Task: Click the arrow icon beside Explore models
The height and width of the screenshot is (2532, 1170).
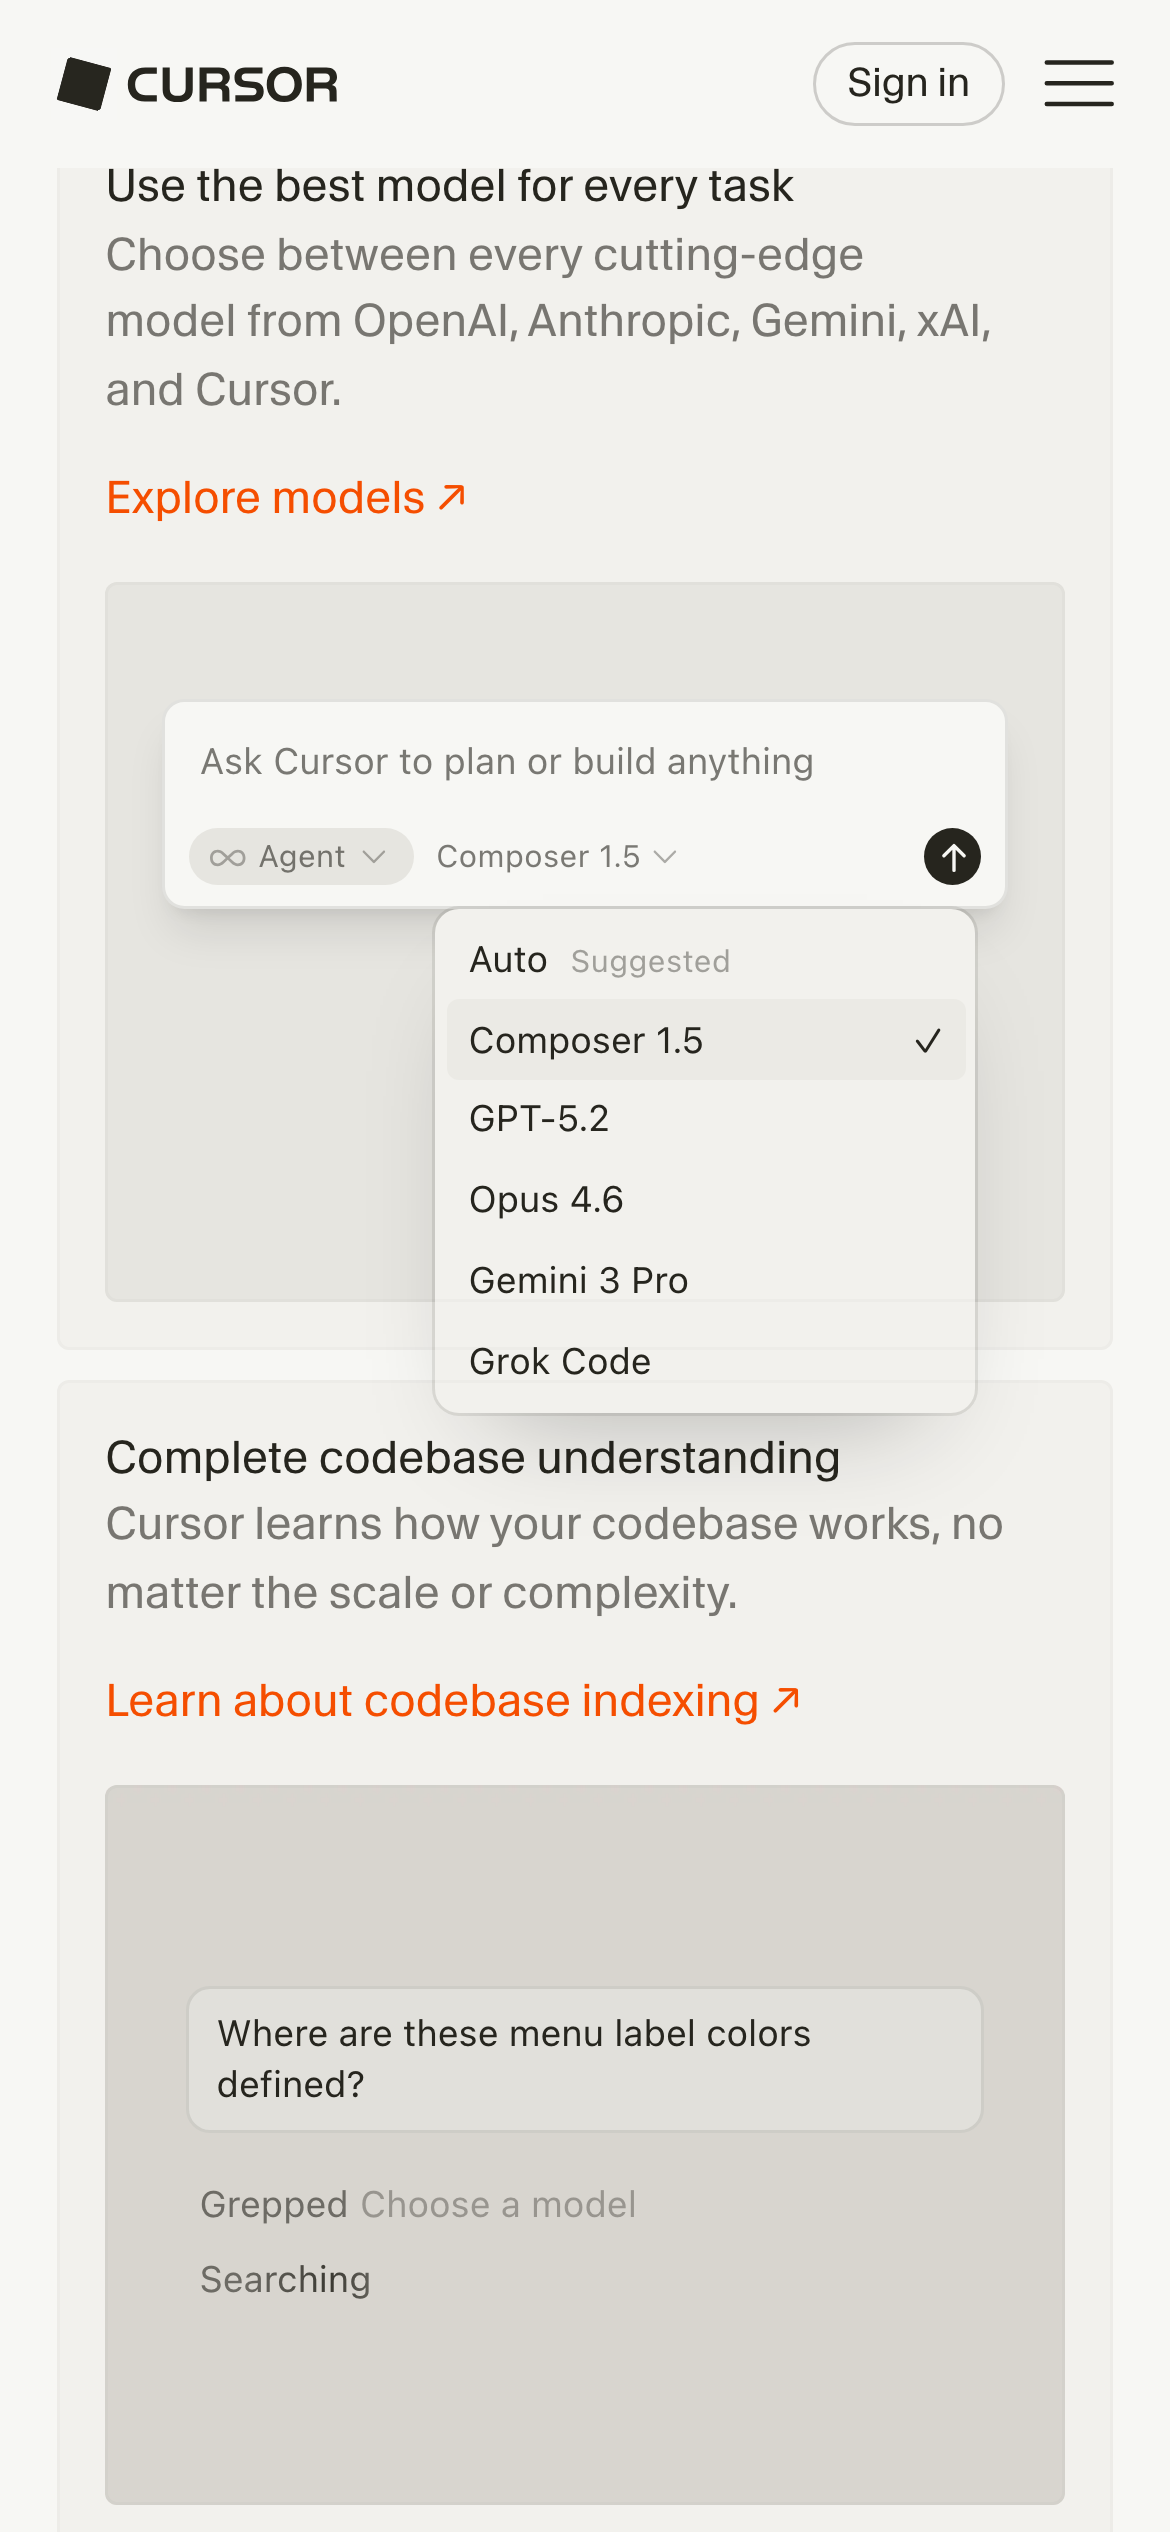Action: [x=453, y=497]
